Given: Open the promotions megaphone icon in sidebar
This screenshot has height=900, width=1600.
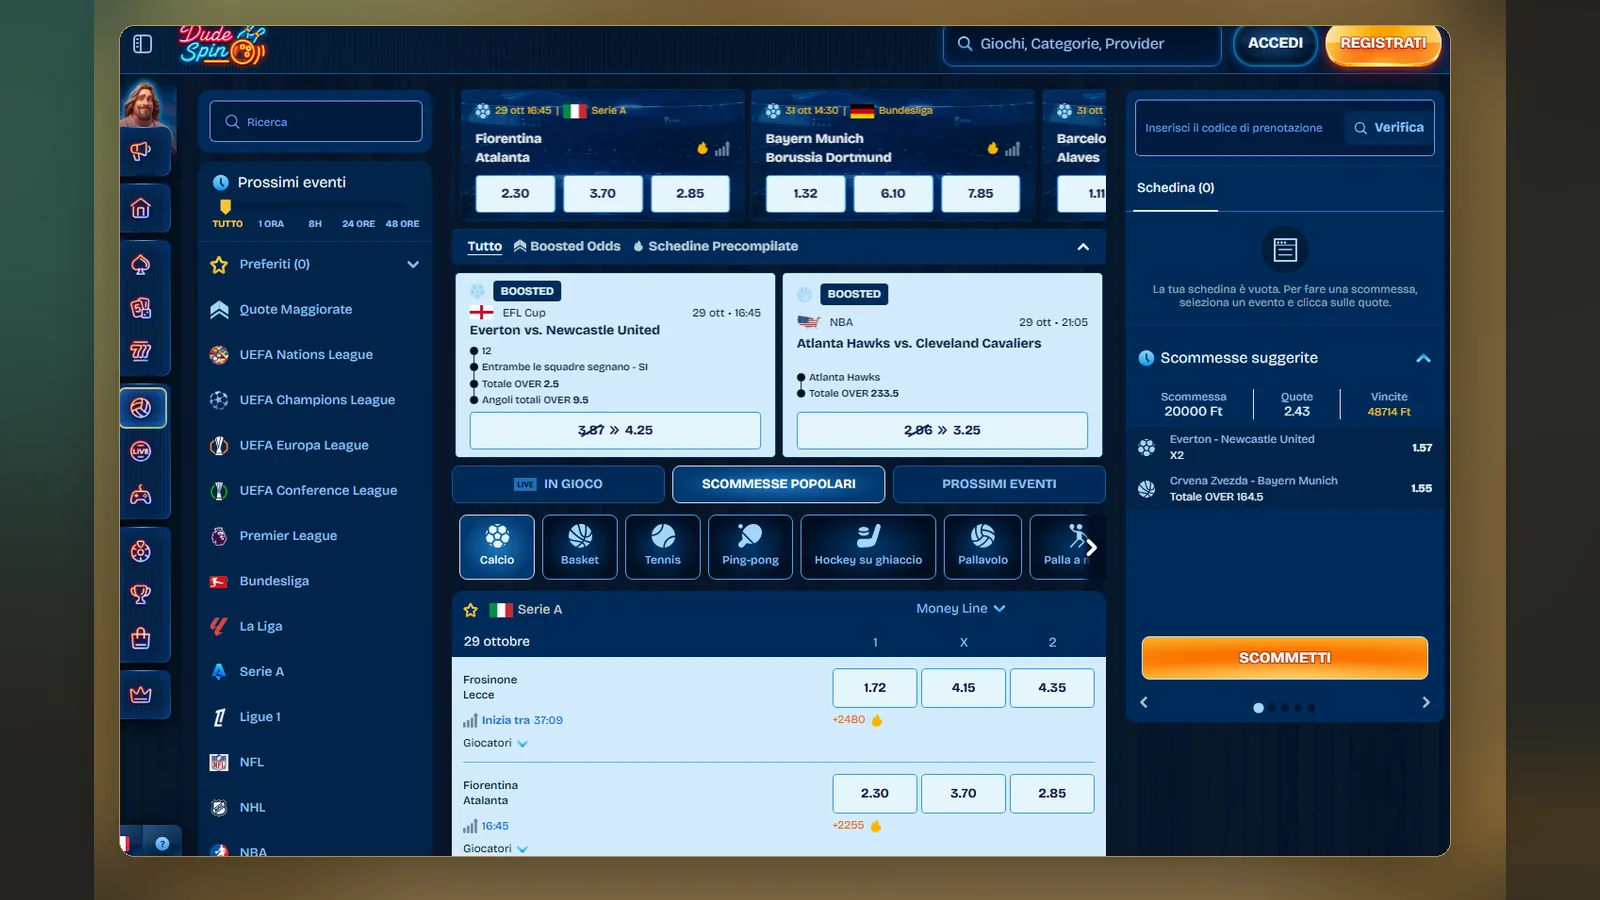Looking at the screenshot, I should pos(141,151).
